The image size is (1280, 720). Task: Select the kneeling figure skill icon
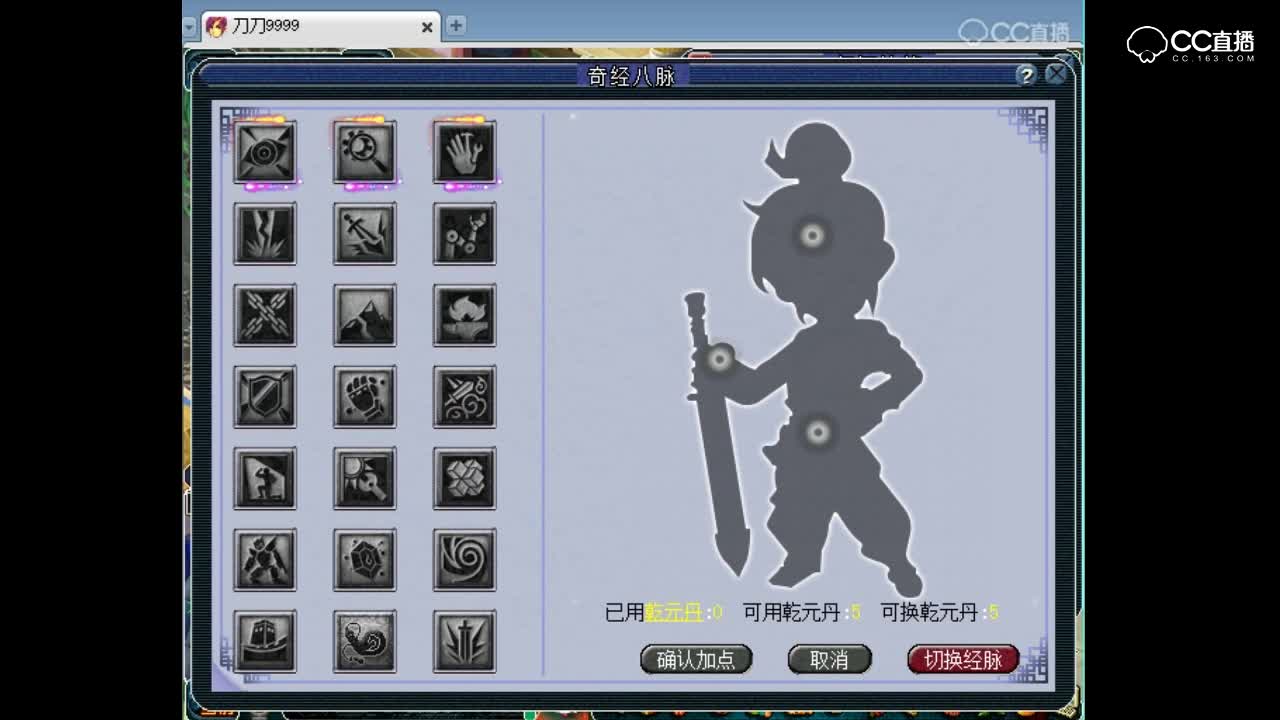tap(265, 478)
